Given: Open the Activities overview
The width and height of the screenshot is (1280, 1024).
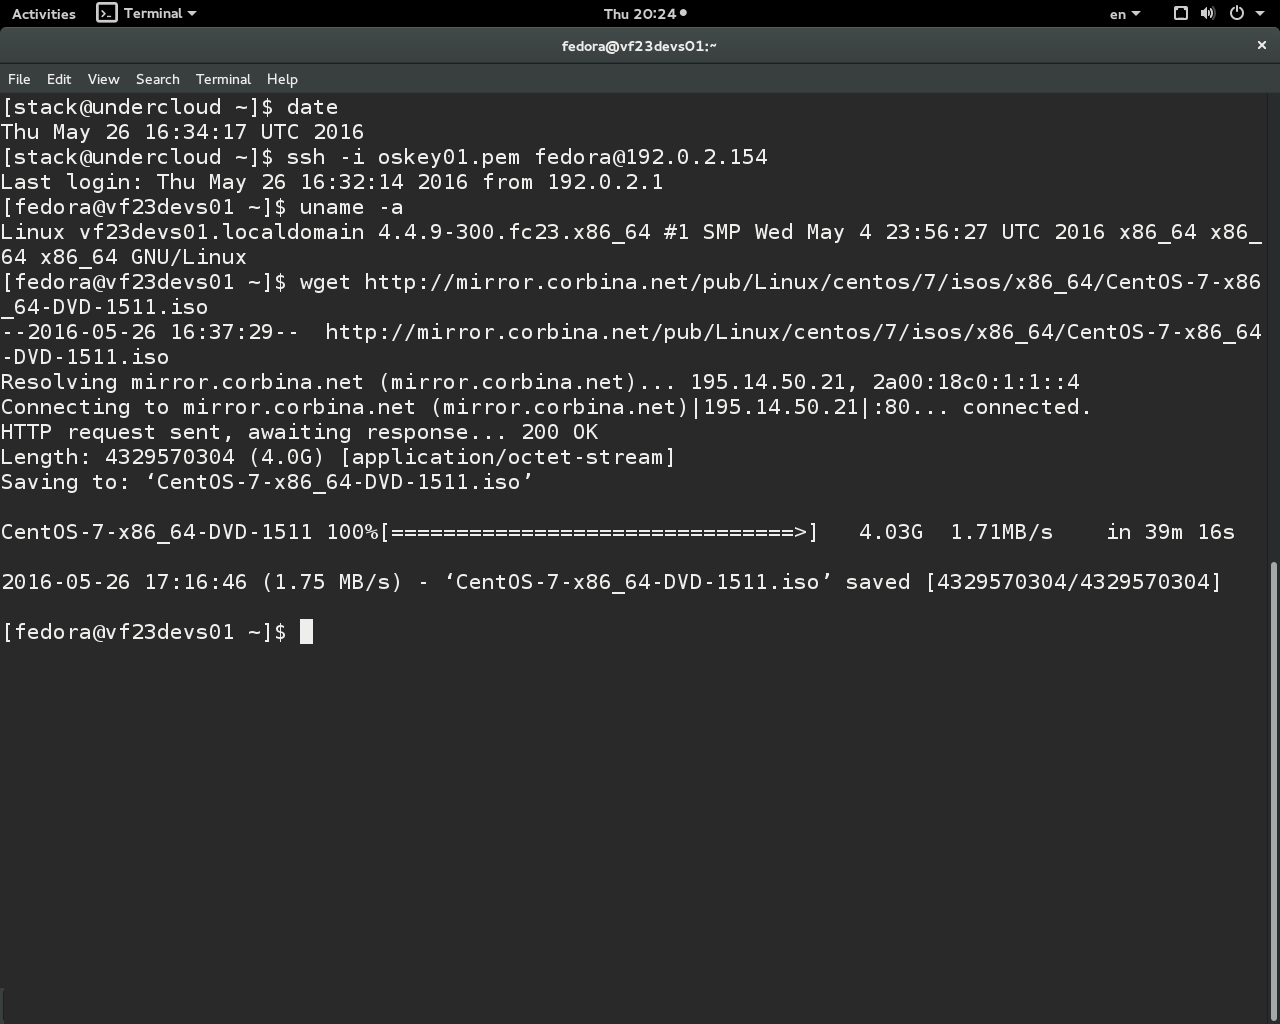Looking at the screenshot, I should pos(43,14).
